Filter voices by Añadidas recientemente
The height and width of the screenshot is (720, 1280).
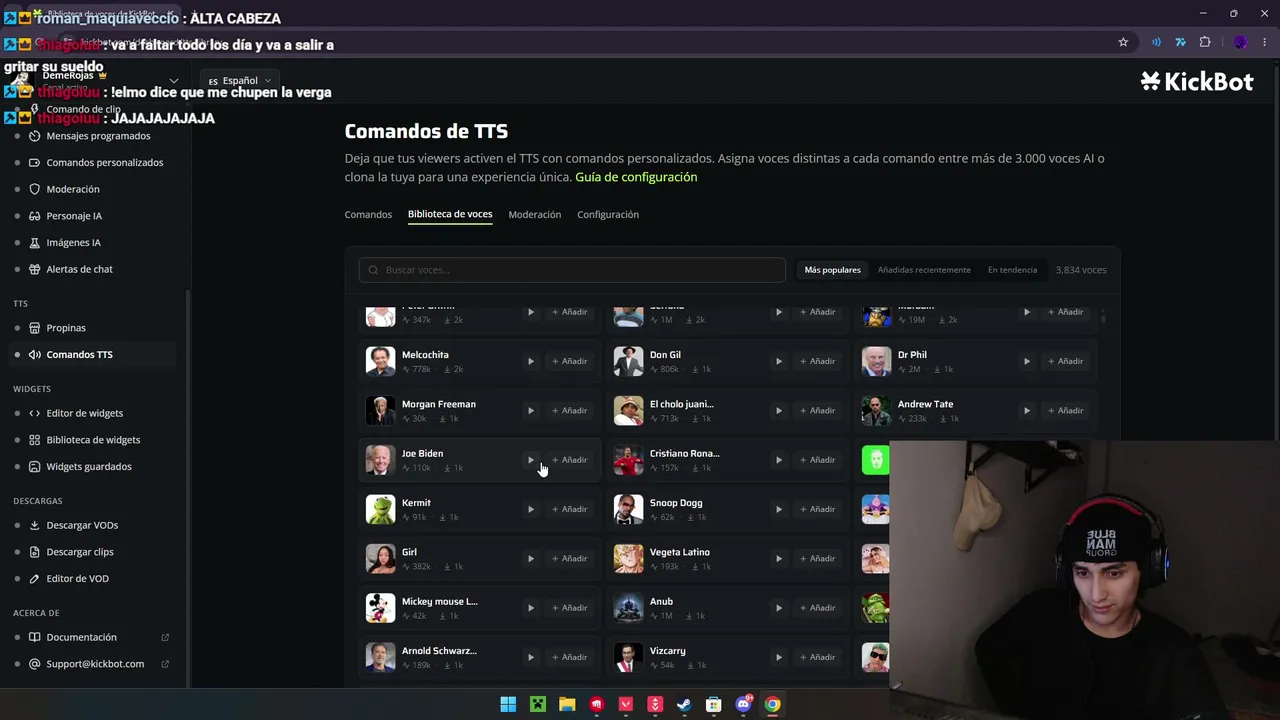pos(924,270)
